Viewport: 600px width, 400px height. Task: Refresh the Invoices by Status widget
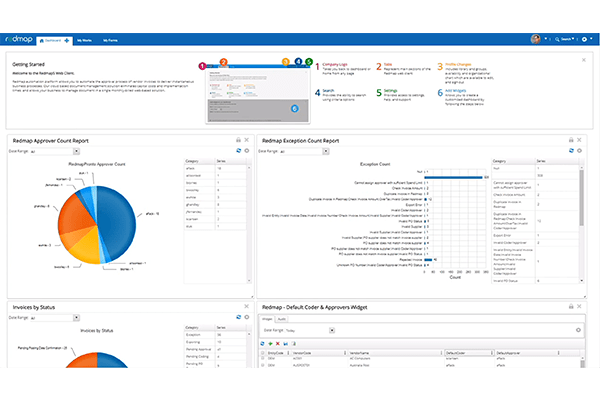pos(236,317)
